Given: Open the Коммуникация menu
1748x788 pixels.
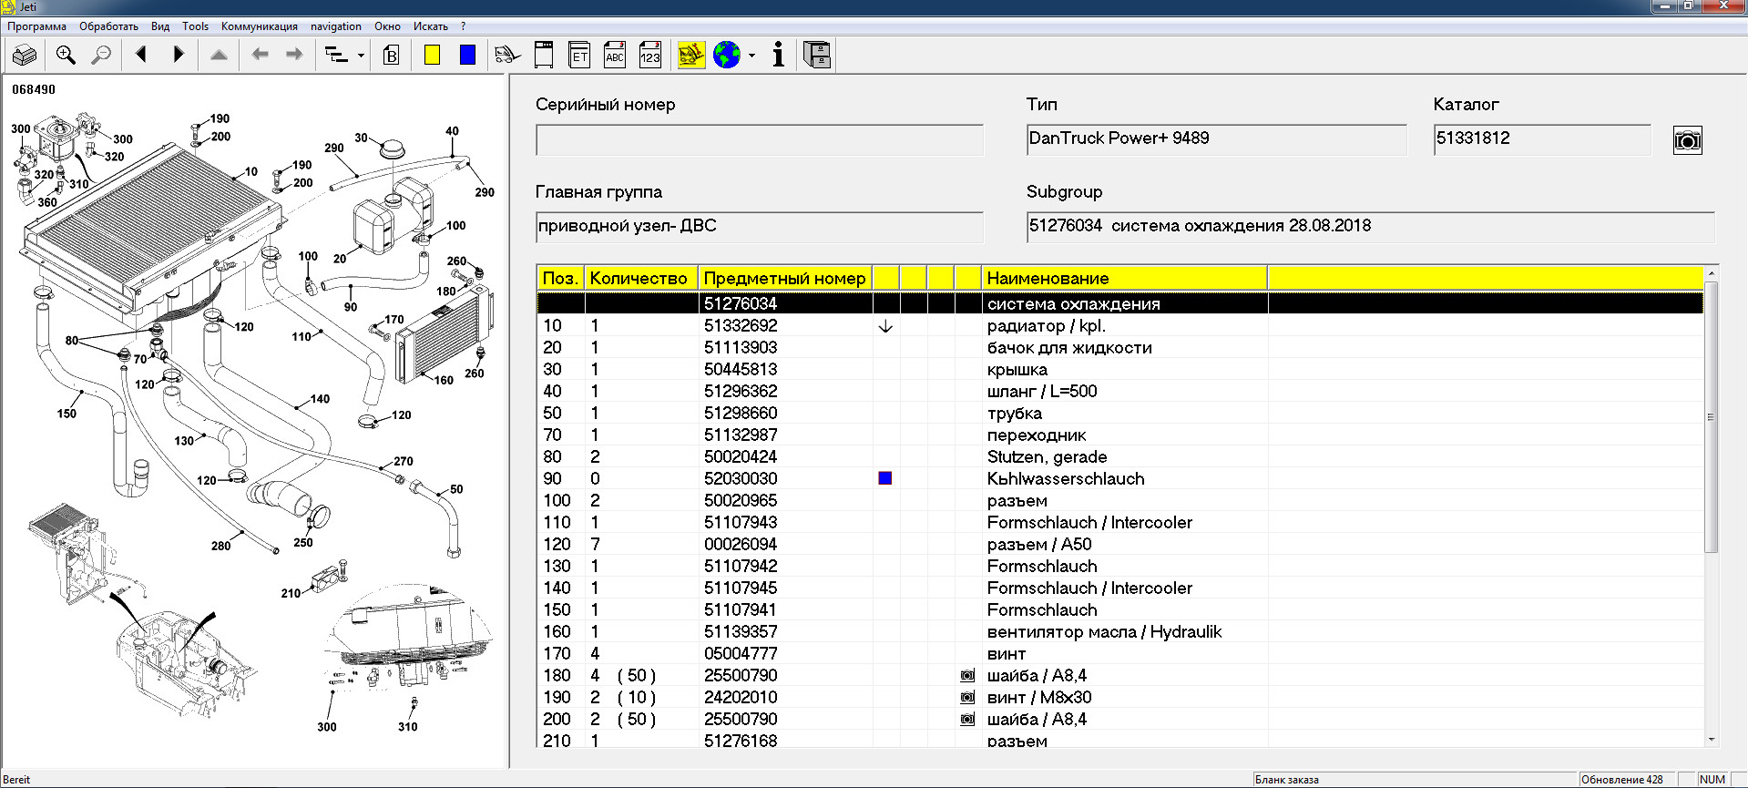Looking at the screenshot, I should pos(259,26).
